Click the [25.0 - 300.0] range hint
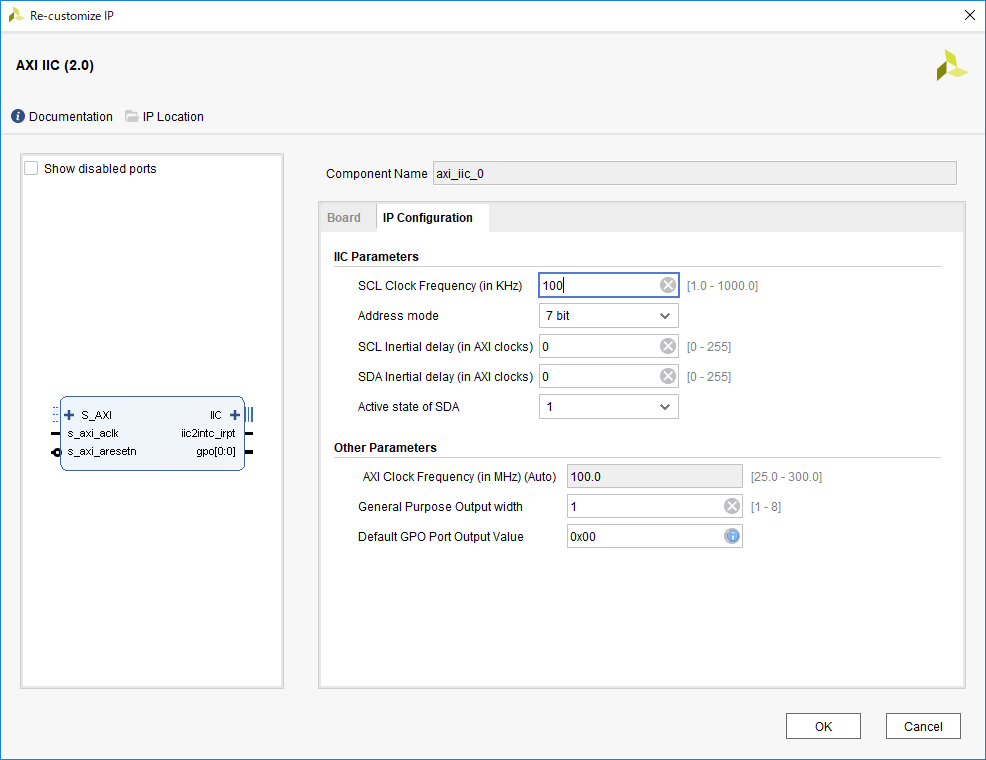The height and width of the screenshot is (760, 986). pyautogui.click(x=786, y=476)
